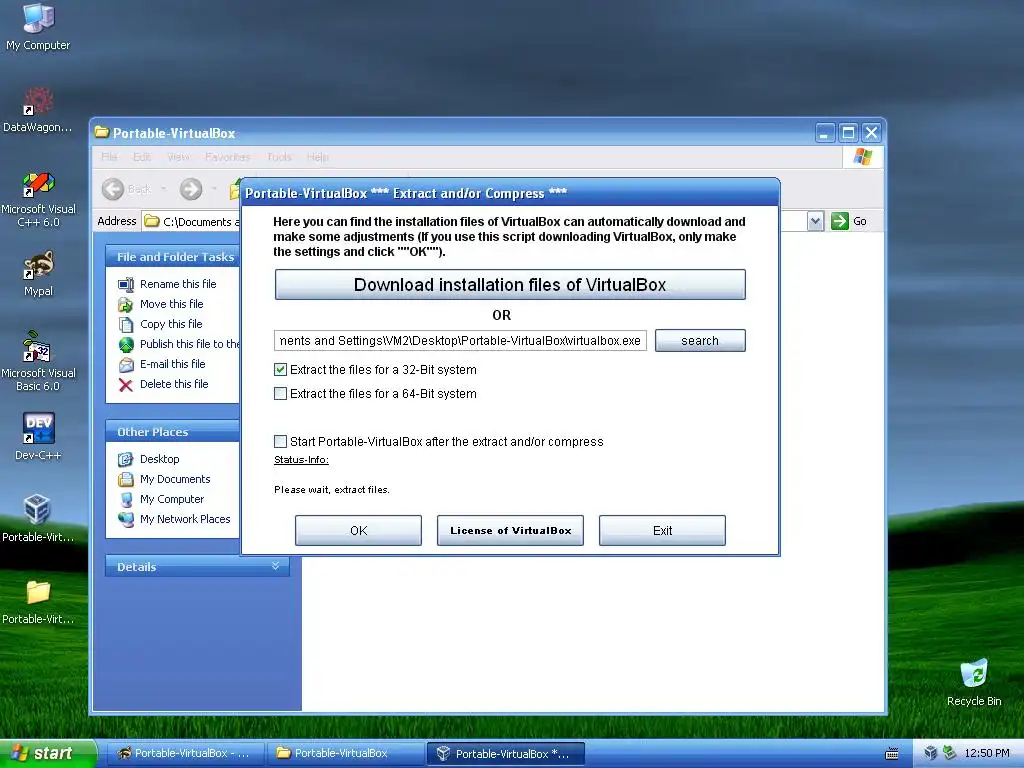Open the Favorites menu in Explorer
Viewport: 1024px width, 768px height.
(227, 157)
